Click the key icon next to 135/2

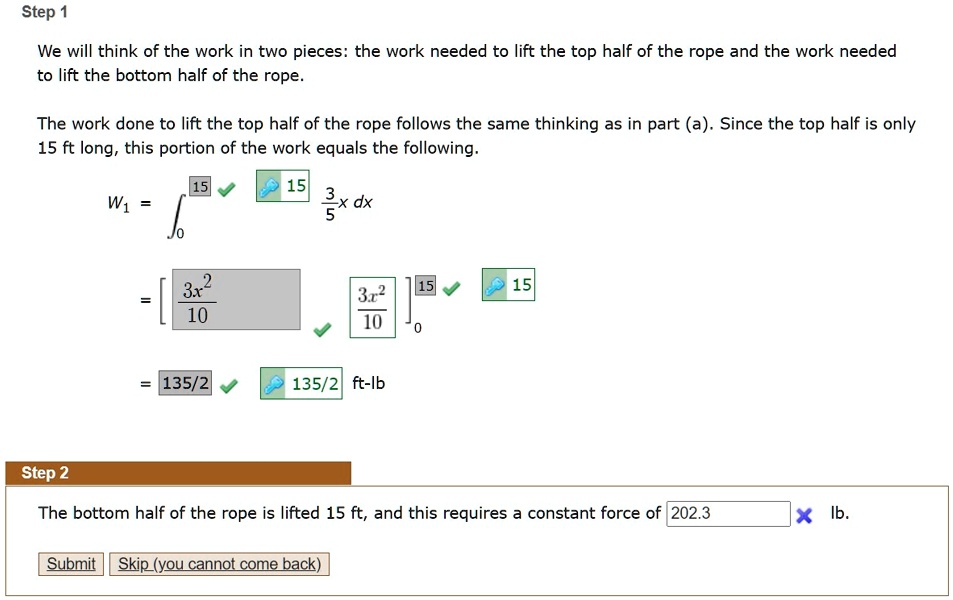[275, 383]
